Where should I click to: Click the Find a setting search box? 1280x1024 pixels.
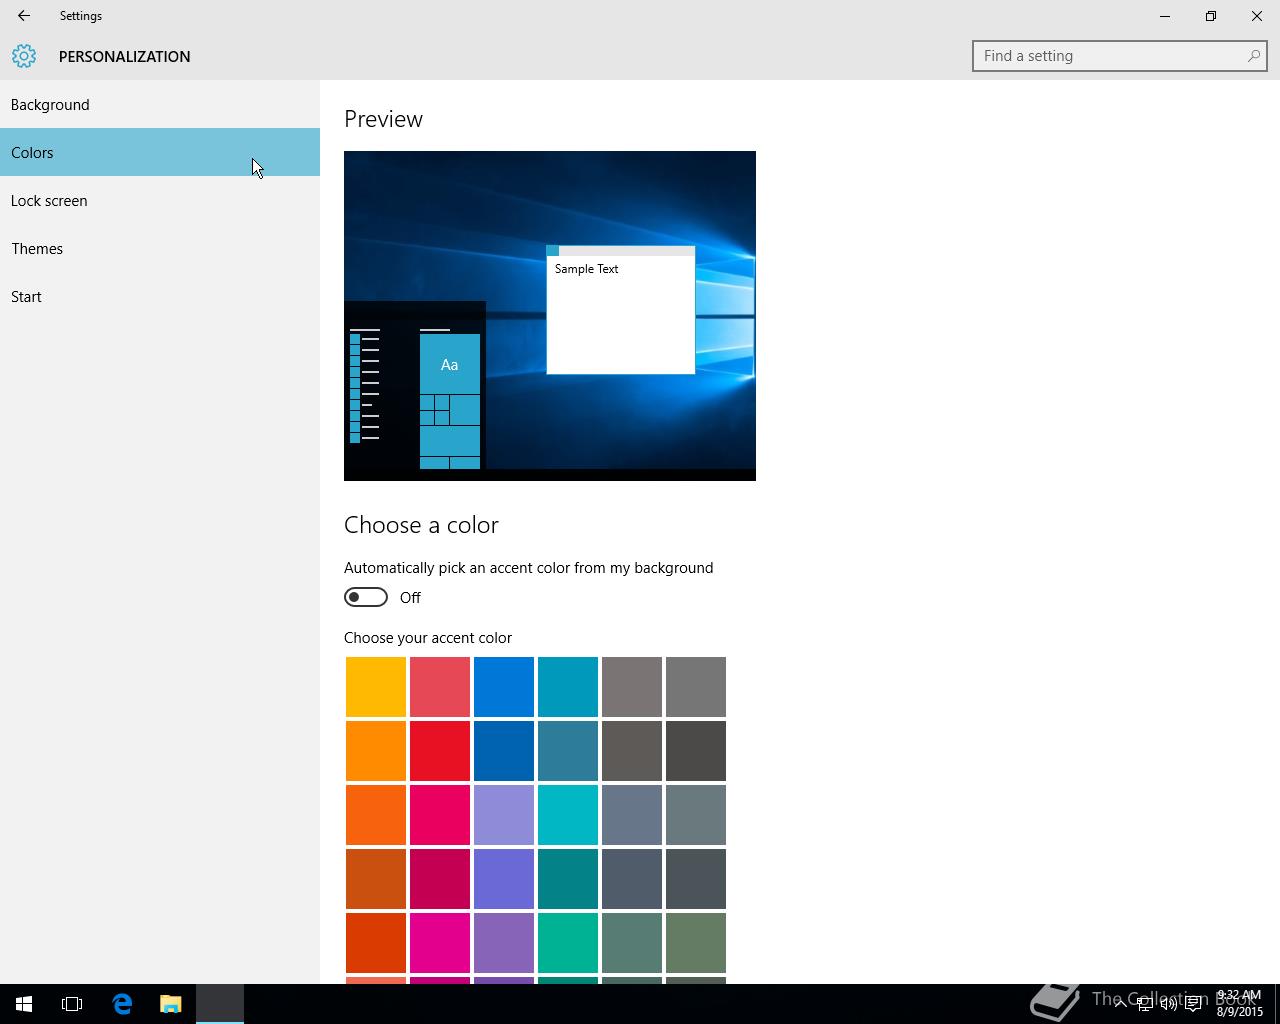1120,56
